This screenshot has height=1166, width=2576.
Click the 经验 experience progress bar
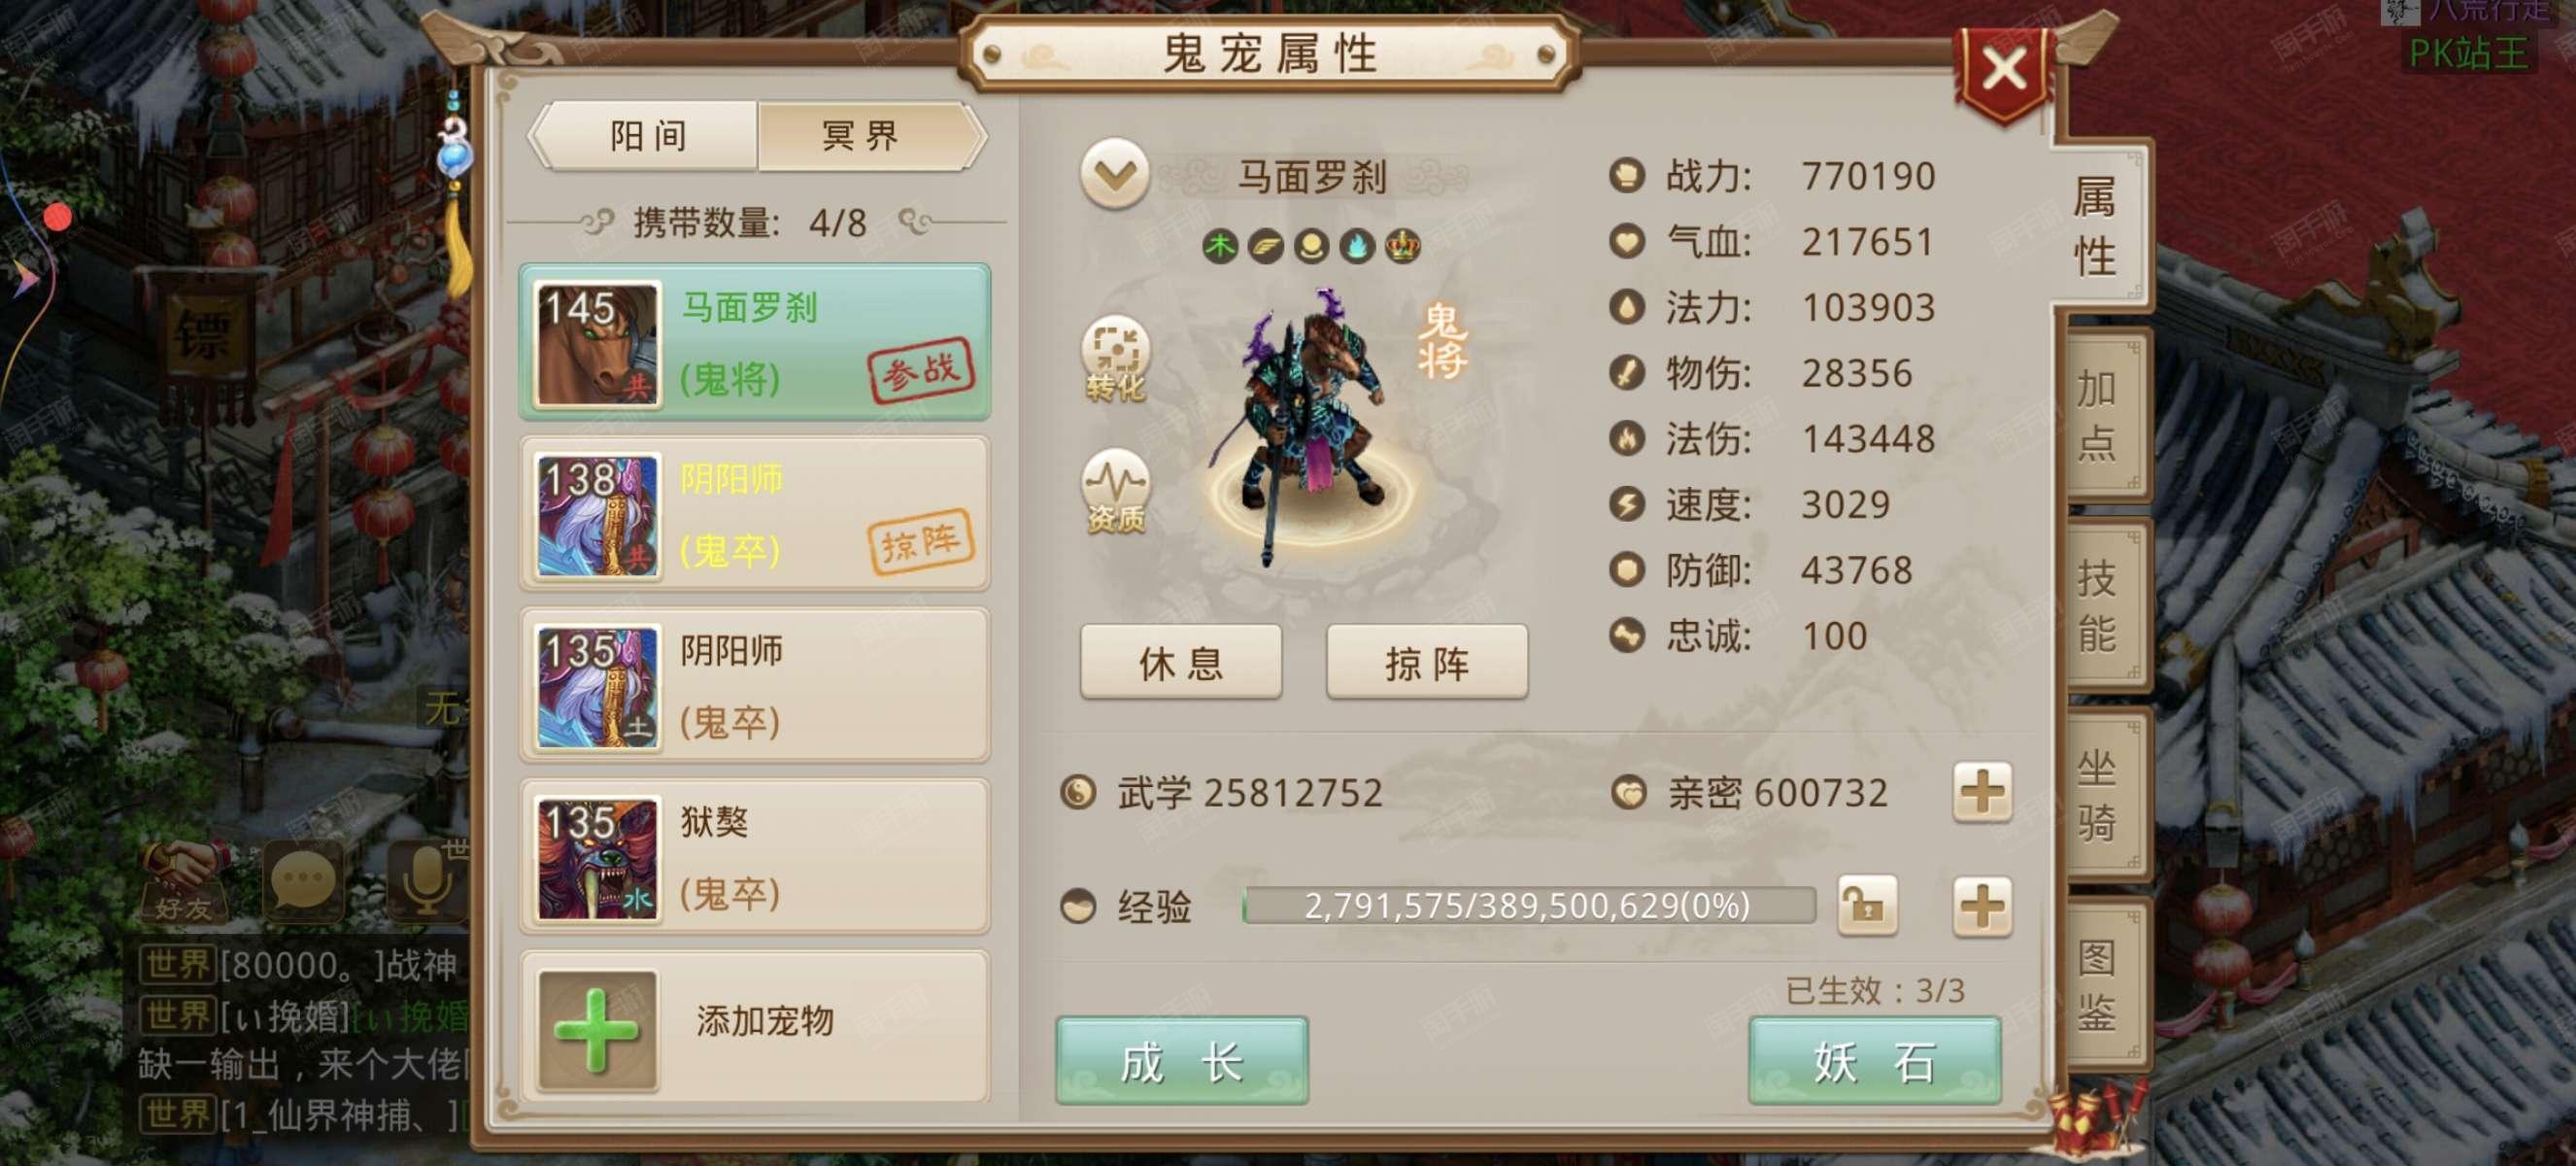[x=1528, y=906]
